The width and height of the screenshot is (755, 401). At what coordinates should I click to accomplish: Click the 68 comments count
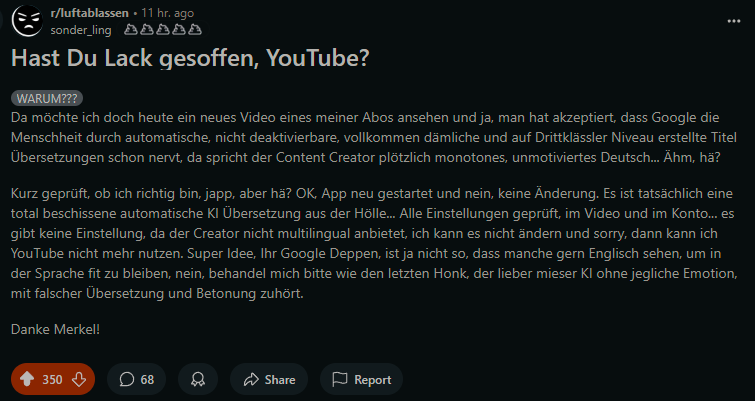coord(147,380)
